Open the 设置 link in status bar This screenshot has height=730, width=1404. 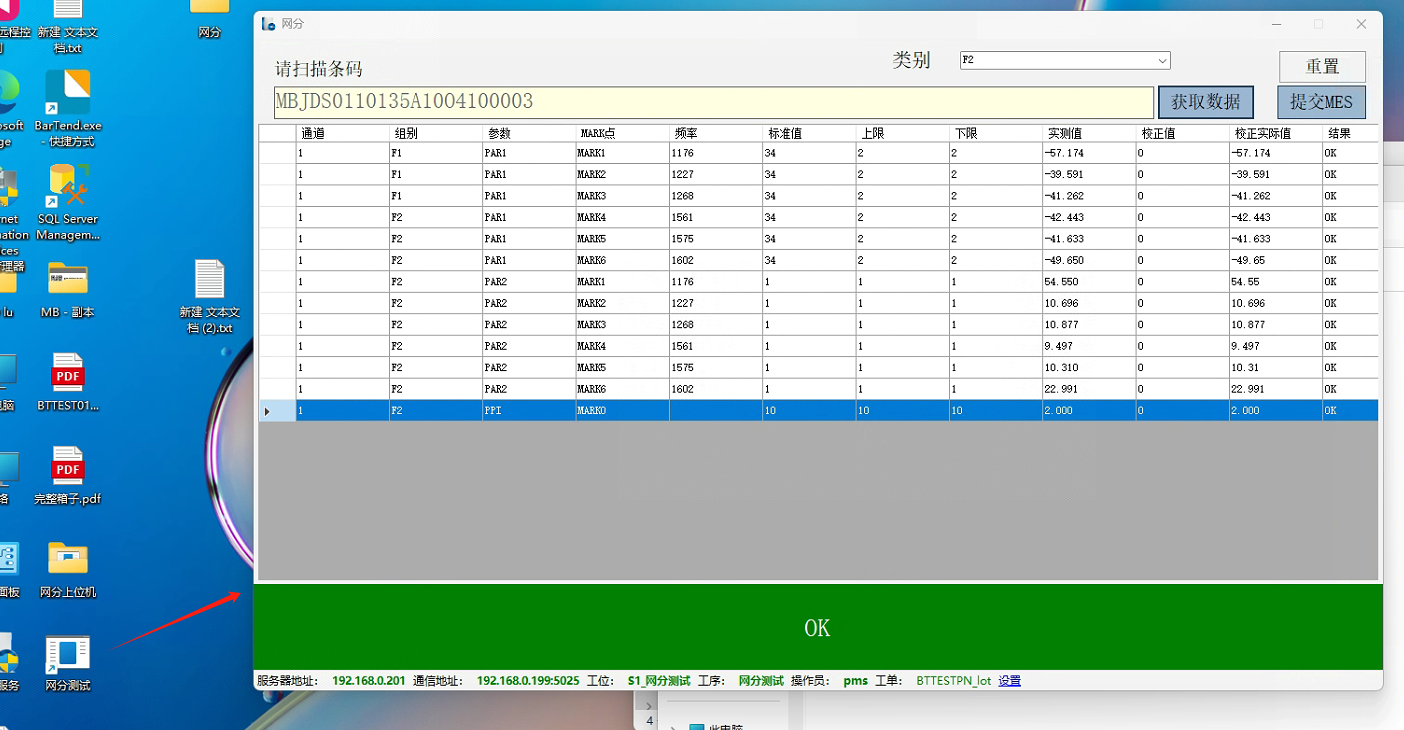tap(1009, 681)
